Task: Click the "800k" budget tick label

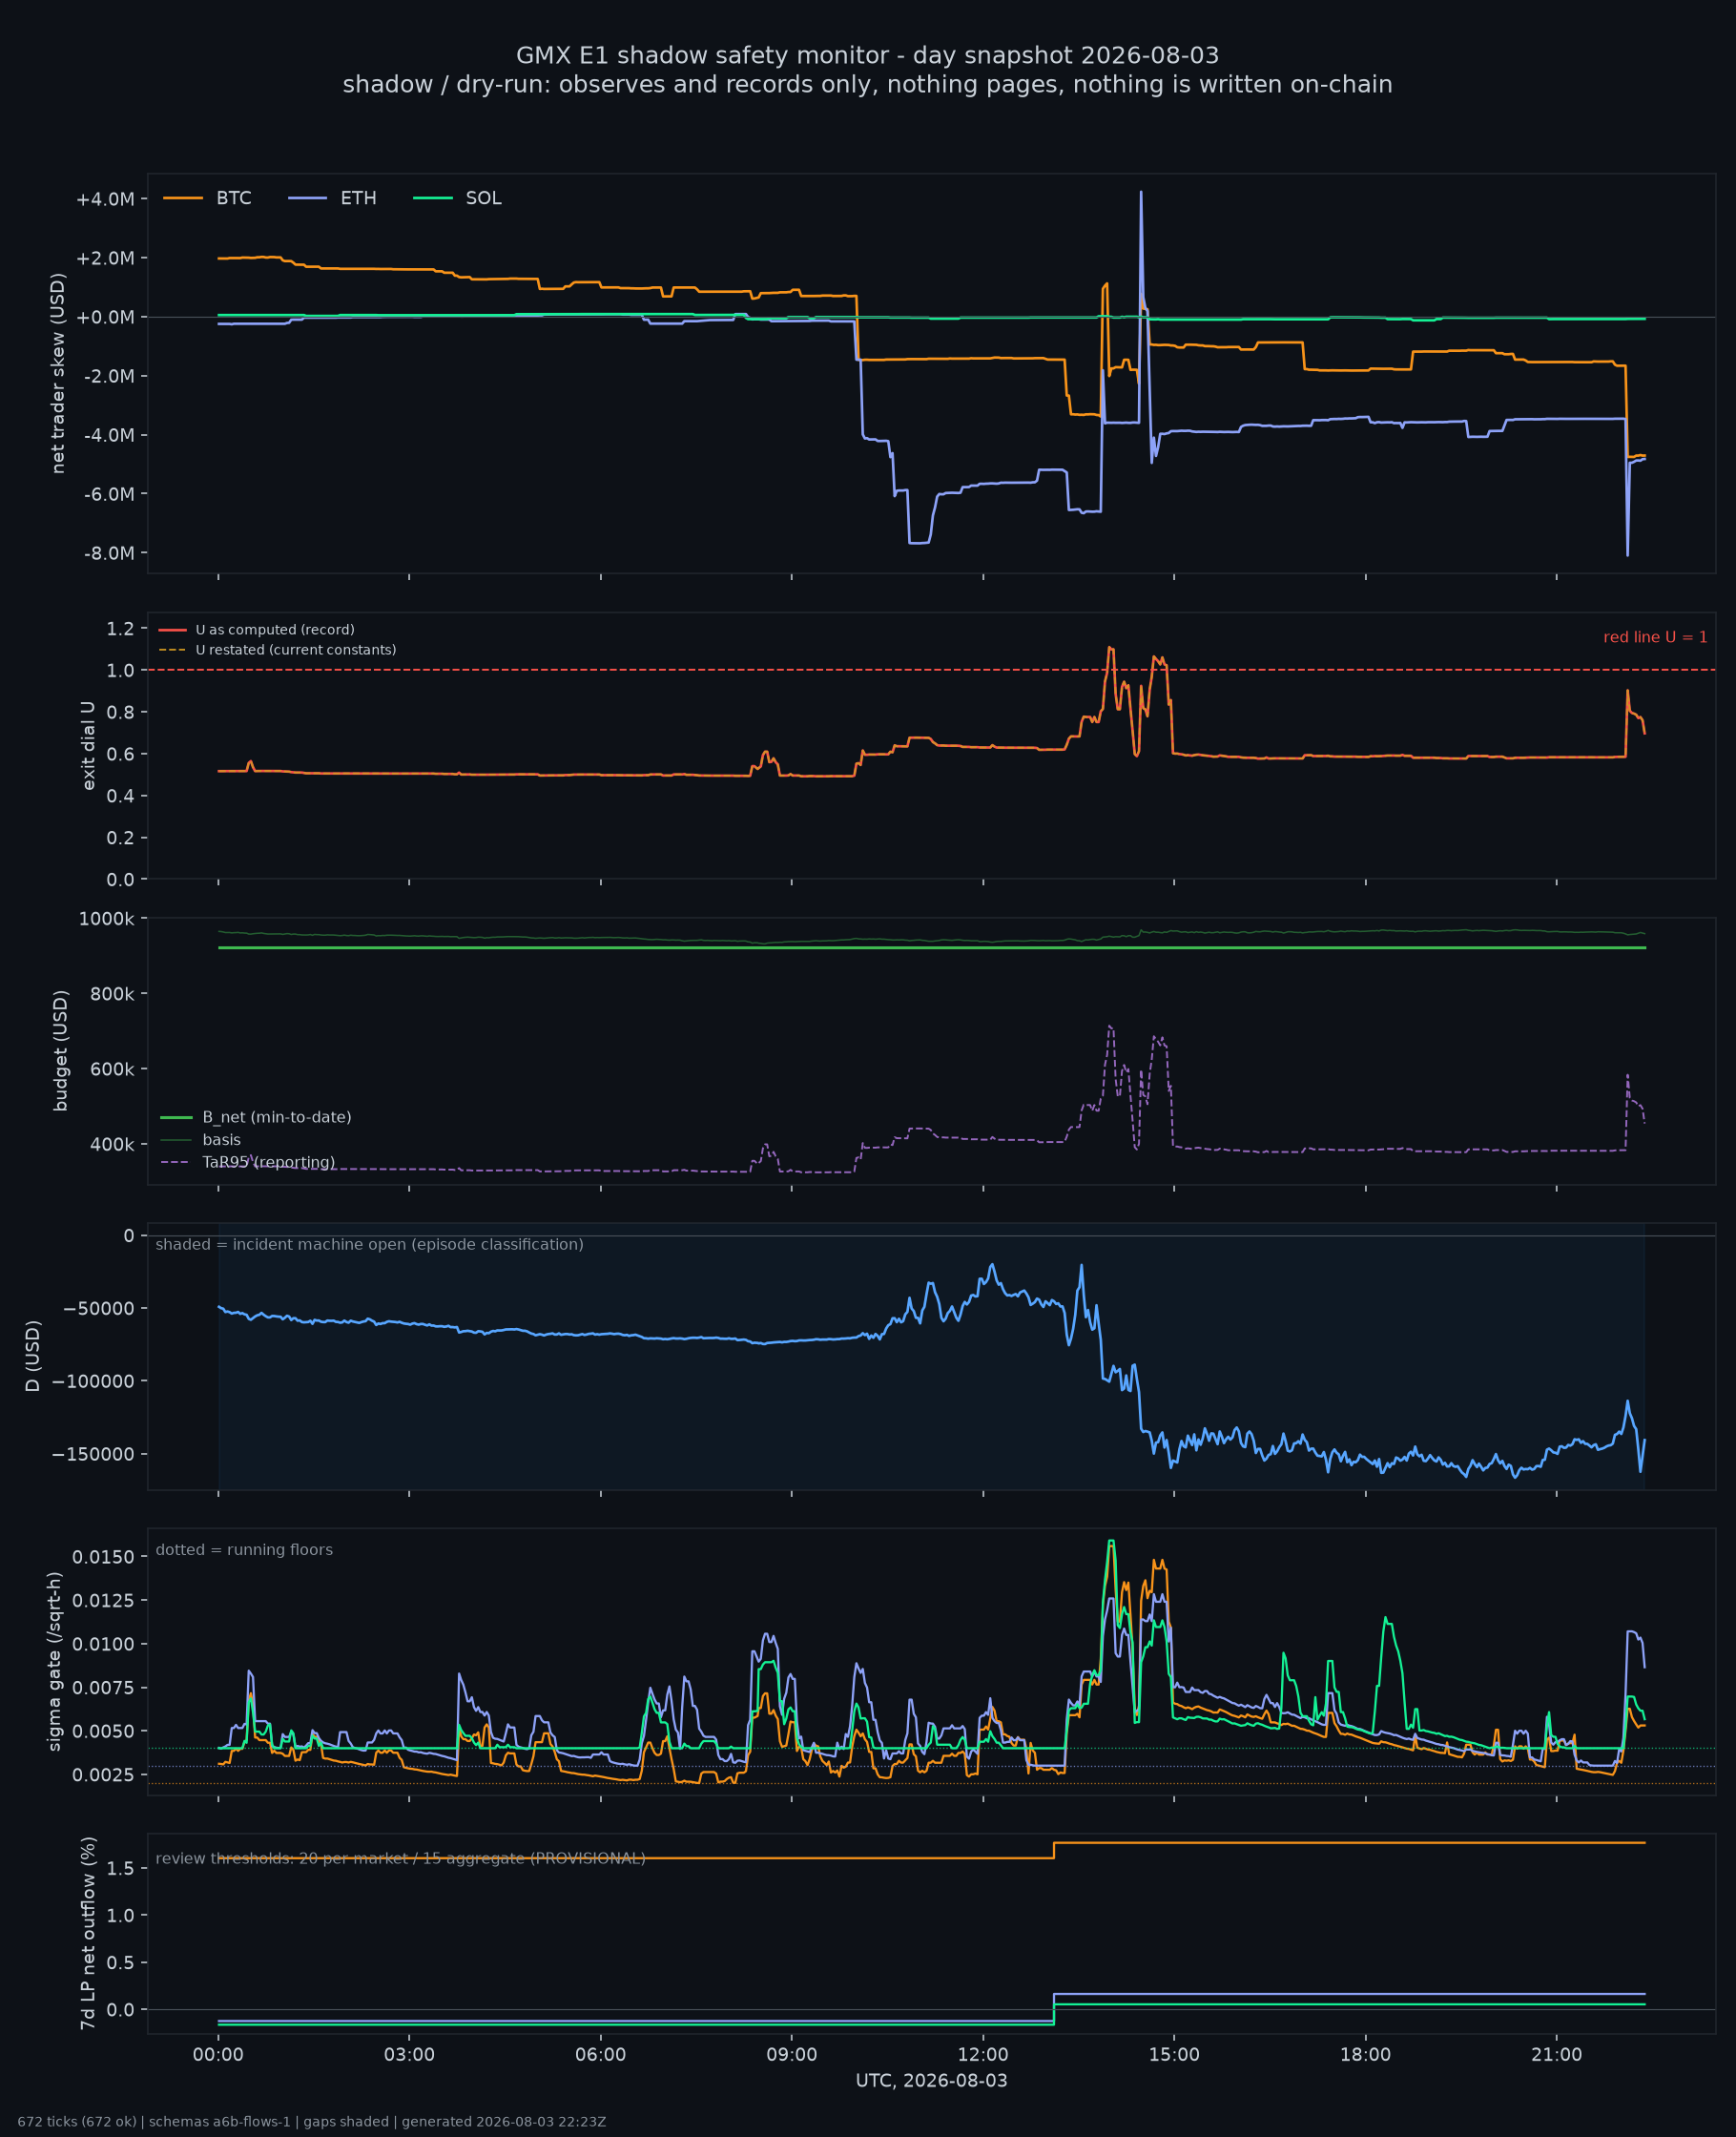Action: (x=111, y=994)
